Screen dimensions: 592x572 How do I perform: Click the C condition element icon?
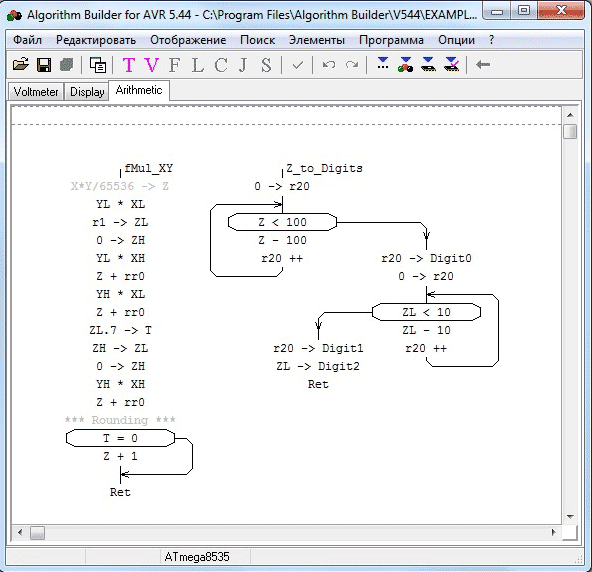click(220, 65)
